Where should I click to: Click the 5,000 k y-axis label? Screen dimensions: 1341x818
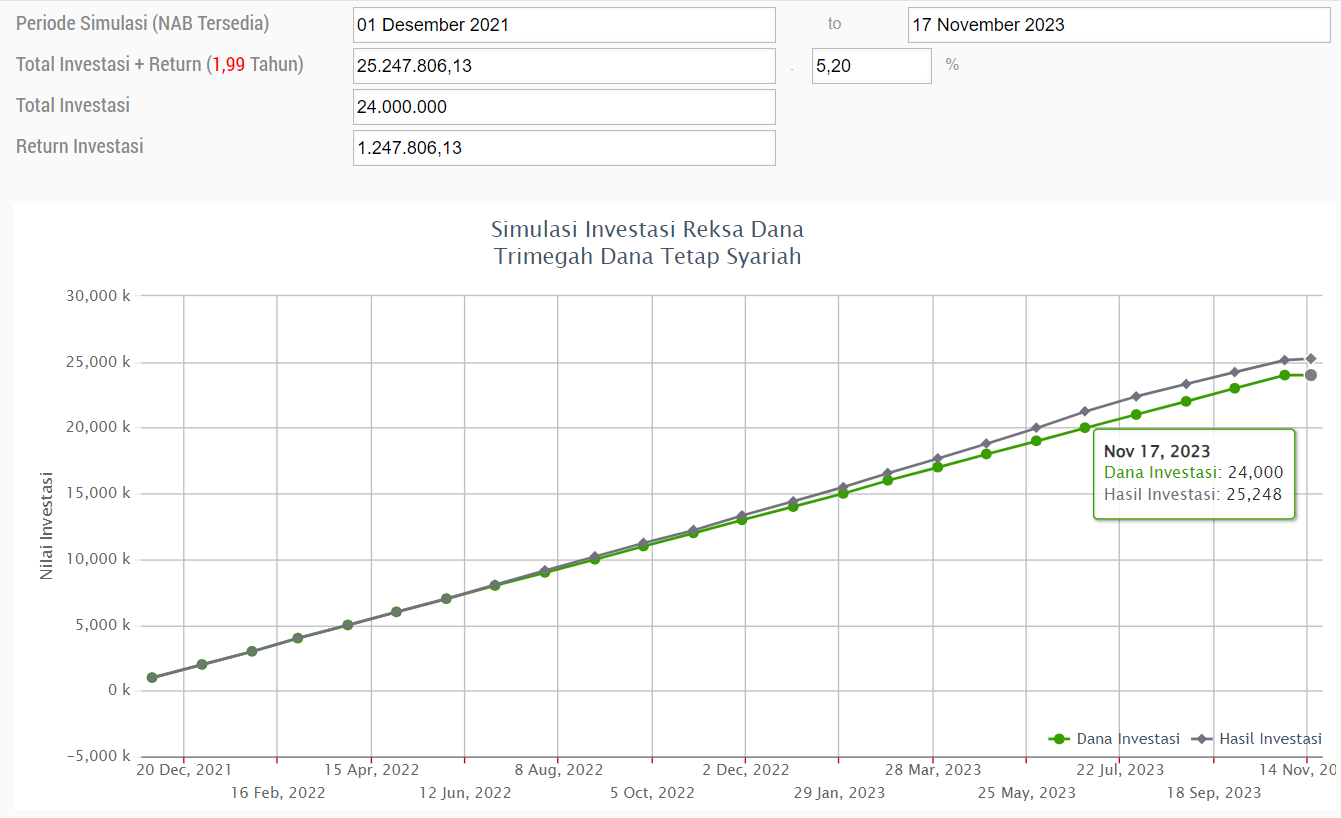(103, 625)
